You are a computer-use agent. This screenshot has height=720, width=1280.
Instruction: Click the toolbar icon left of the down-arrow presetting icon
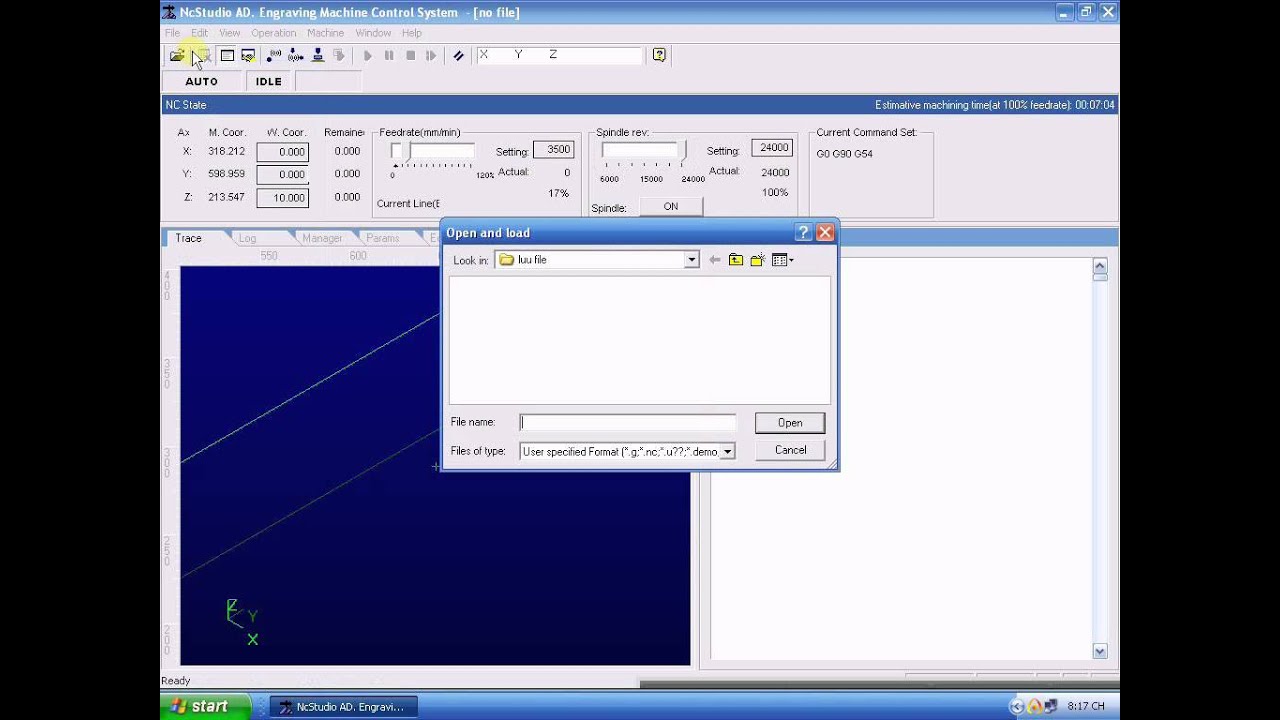[x=274, y=56]
